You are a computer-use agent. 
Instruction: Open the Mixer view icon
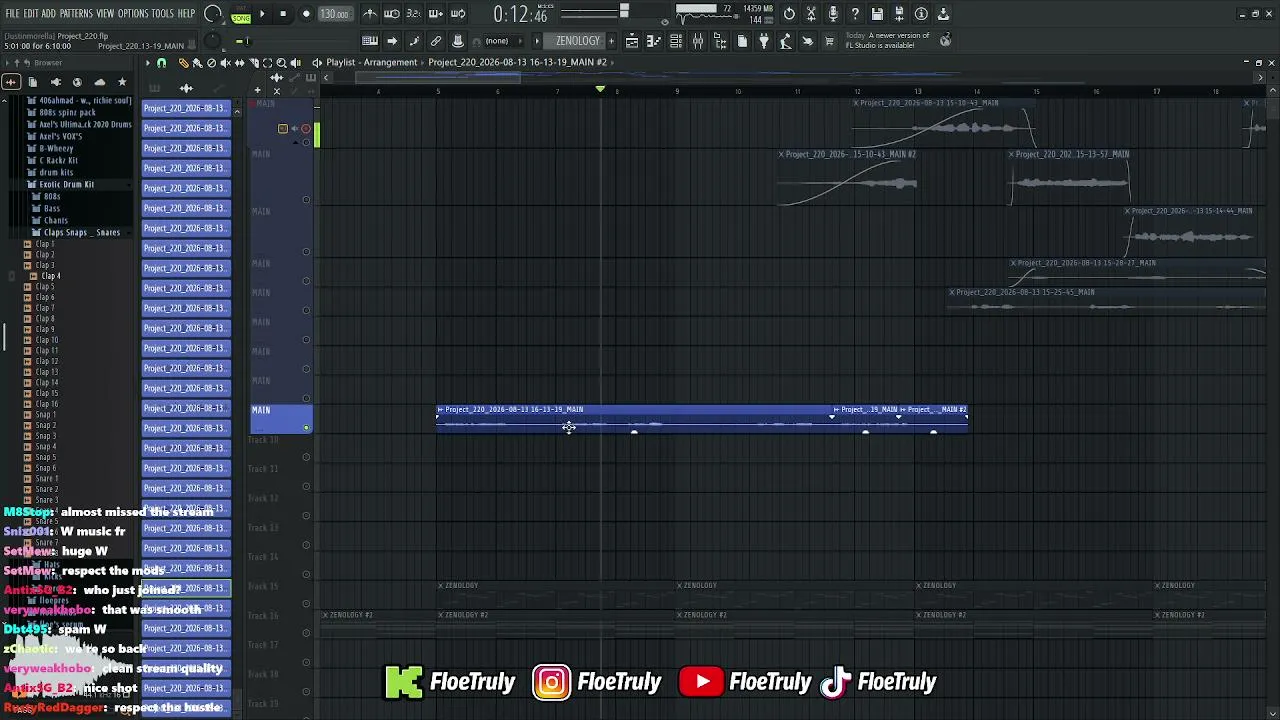tap(698, 41)
